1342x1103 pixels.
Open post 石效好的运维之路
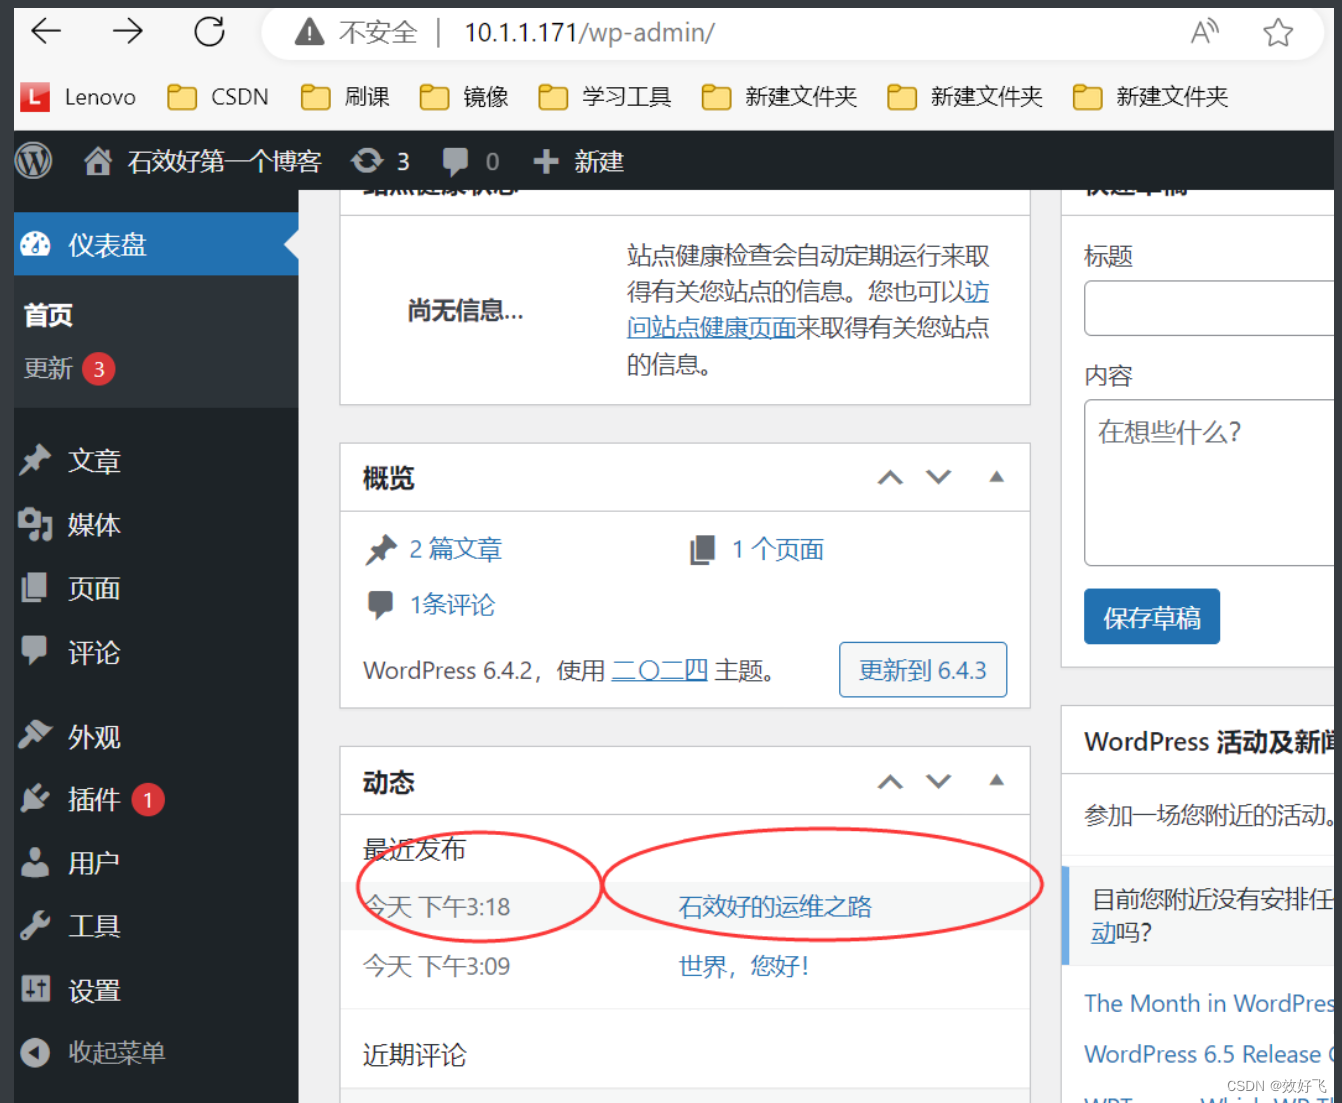[x=775, y=907]
